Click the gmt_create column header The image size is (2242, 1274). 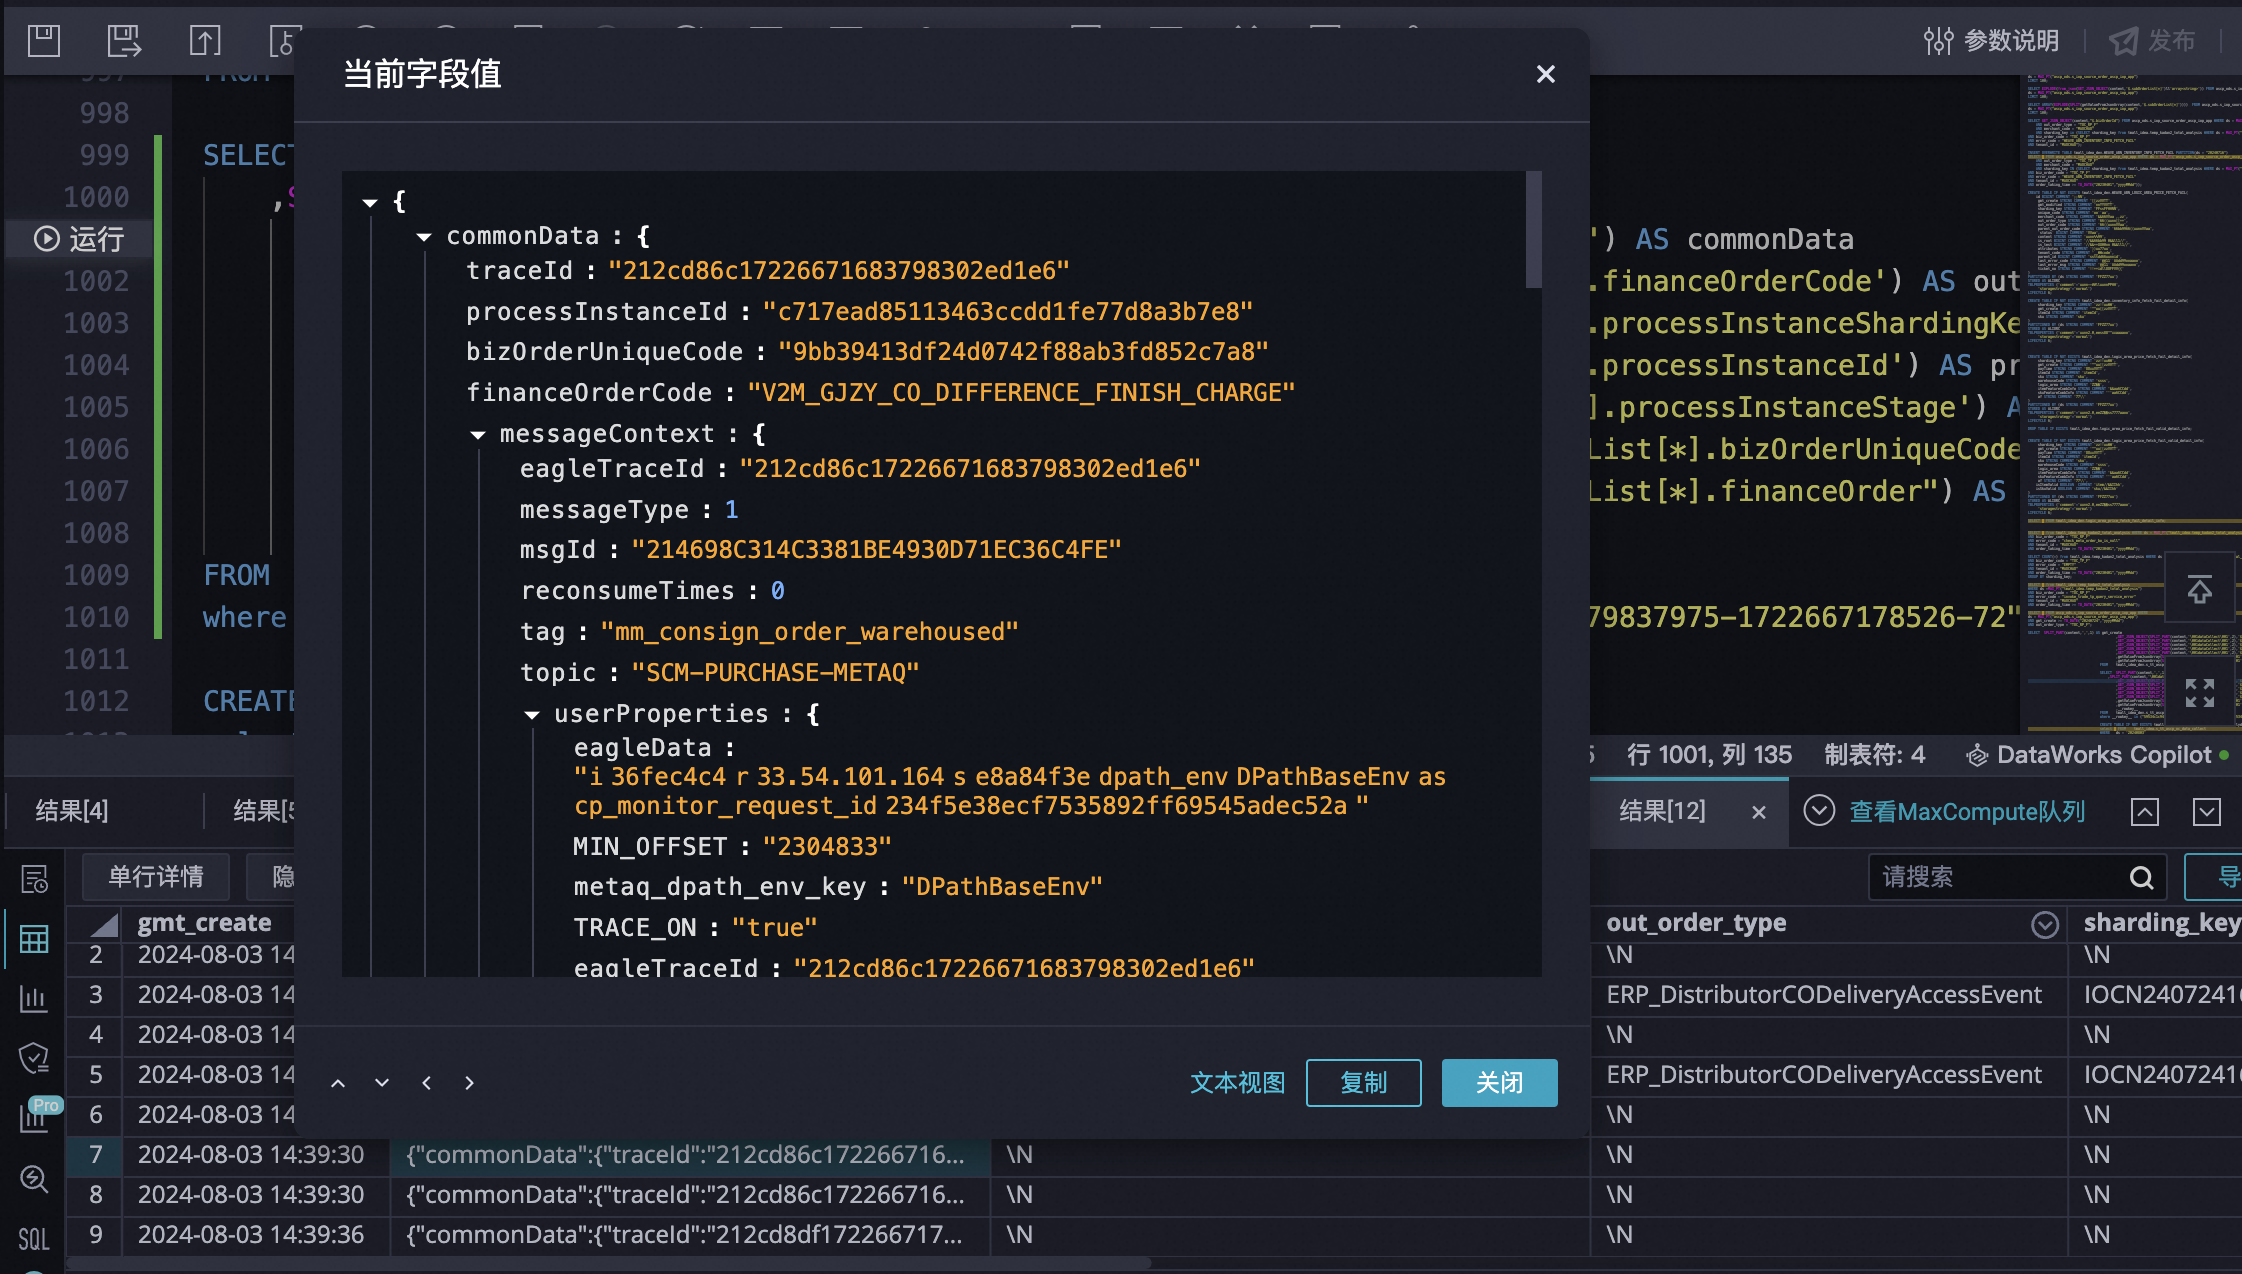point(205,923)
